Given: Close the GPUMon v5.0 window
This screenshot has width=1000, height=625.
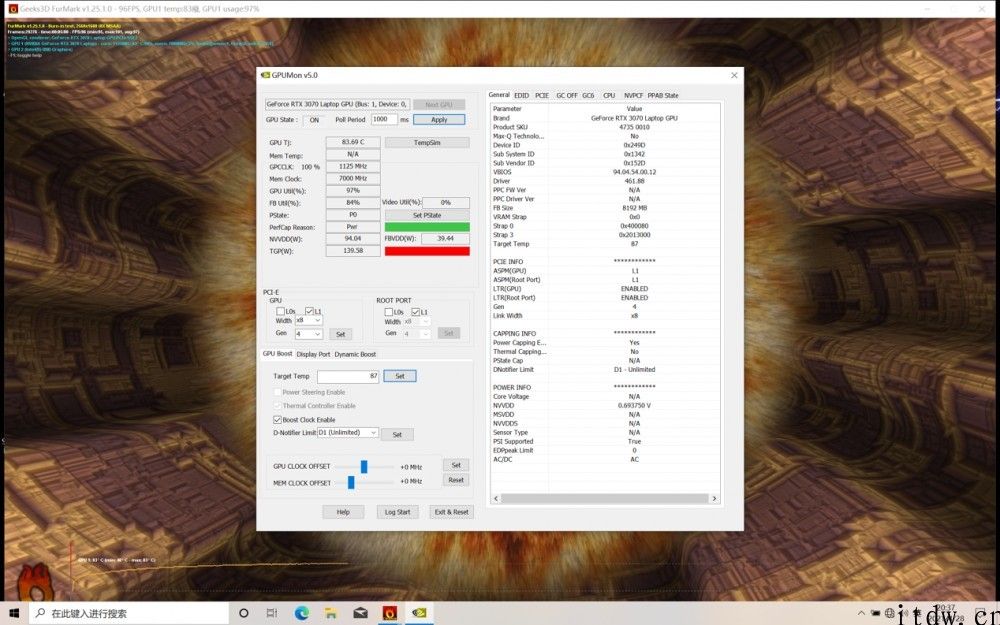Looking at the screenshot, I should 734,75.
